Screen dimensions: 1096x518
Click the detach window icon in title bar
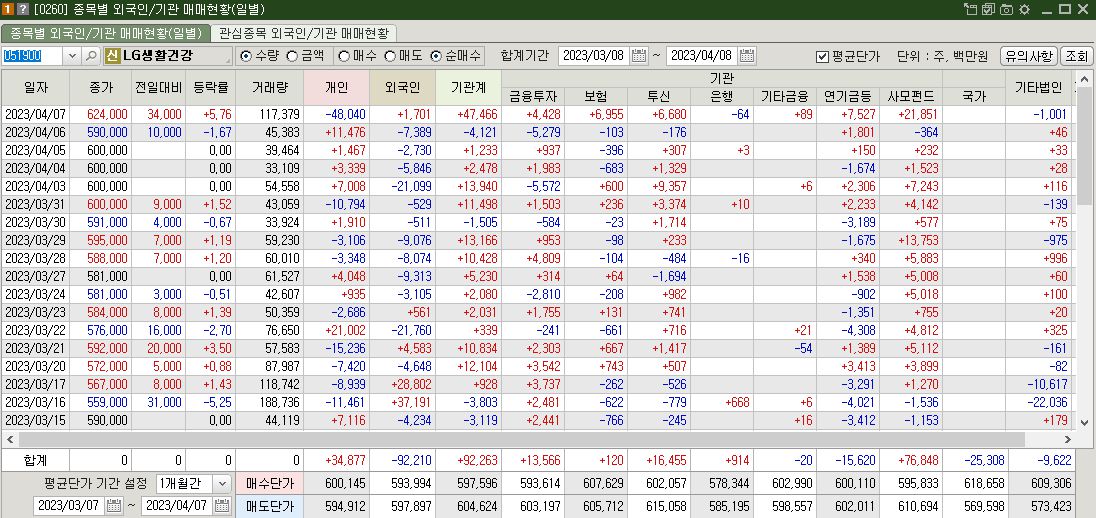point(971,9)
